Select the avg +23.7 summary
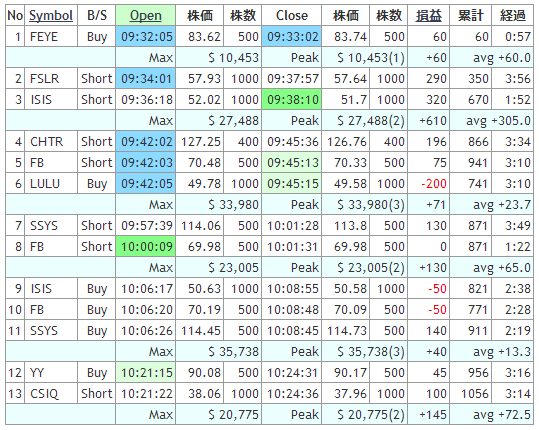The image size is (539, 430). click(x=502, y=205)
